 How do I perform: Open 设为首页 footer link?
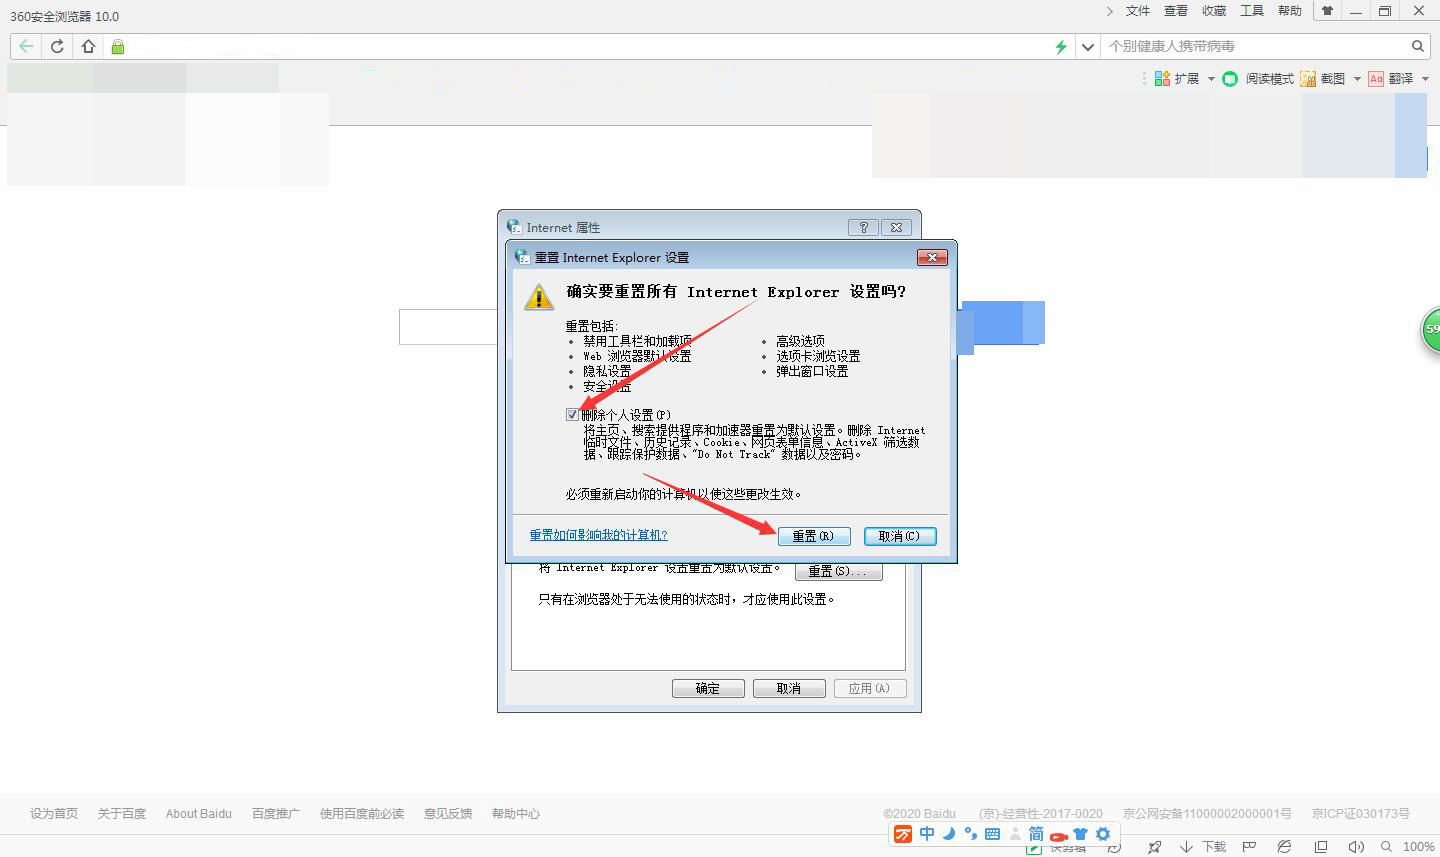54,814
